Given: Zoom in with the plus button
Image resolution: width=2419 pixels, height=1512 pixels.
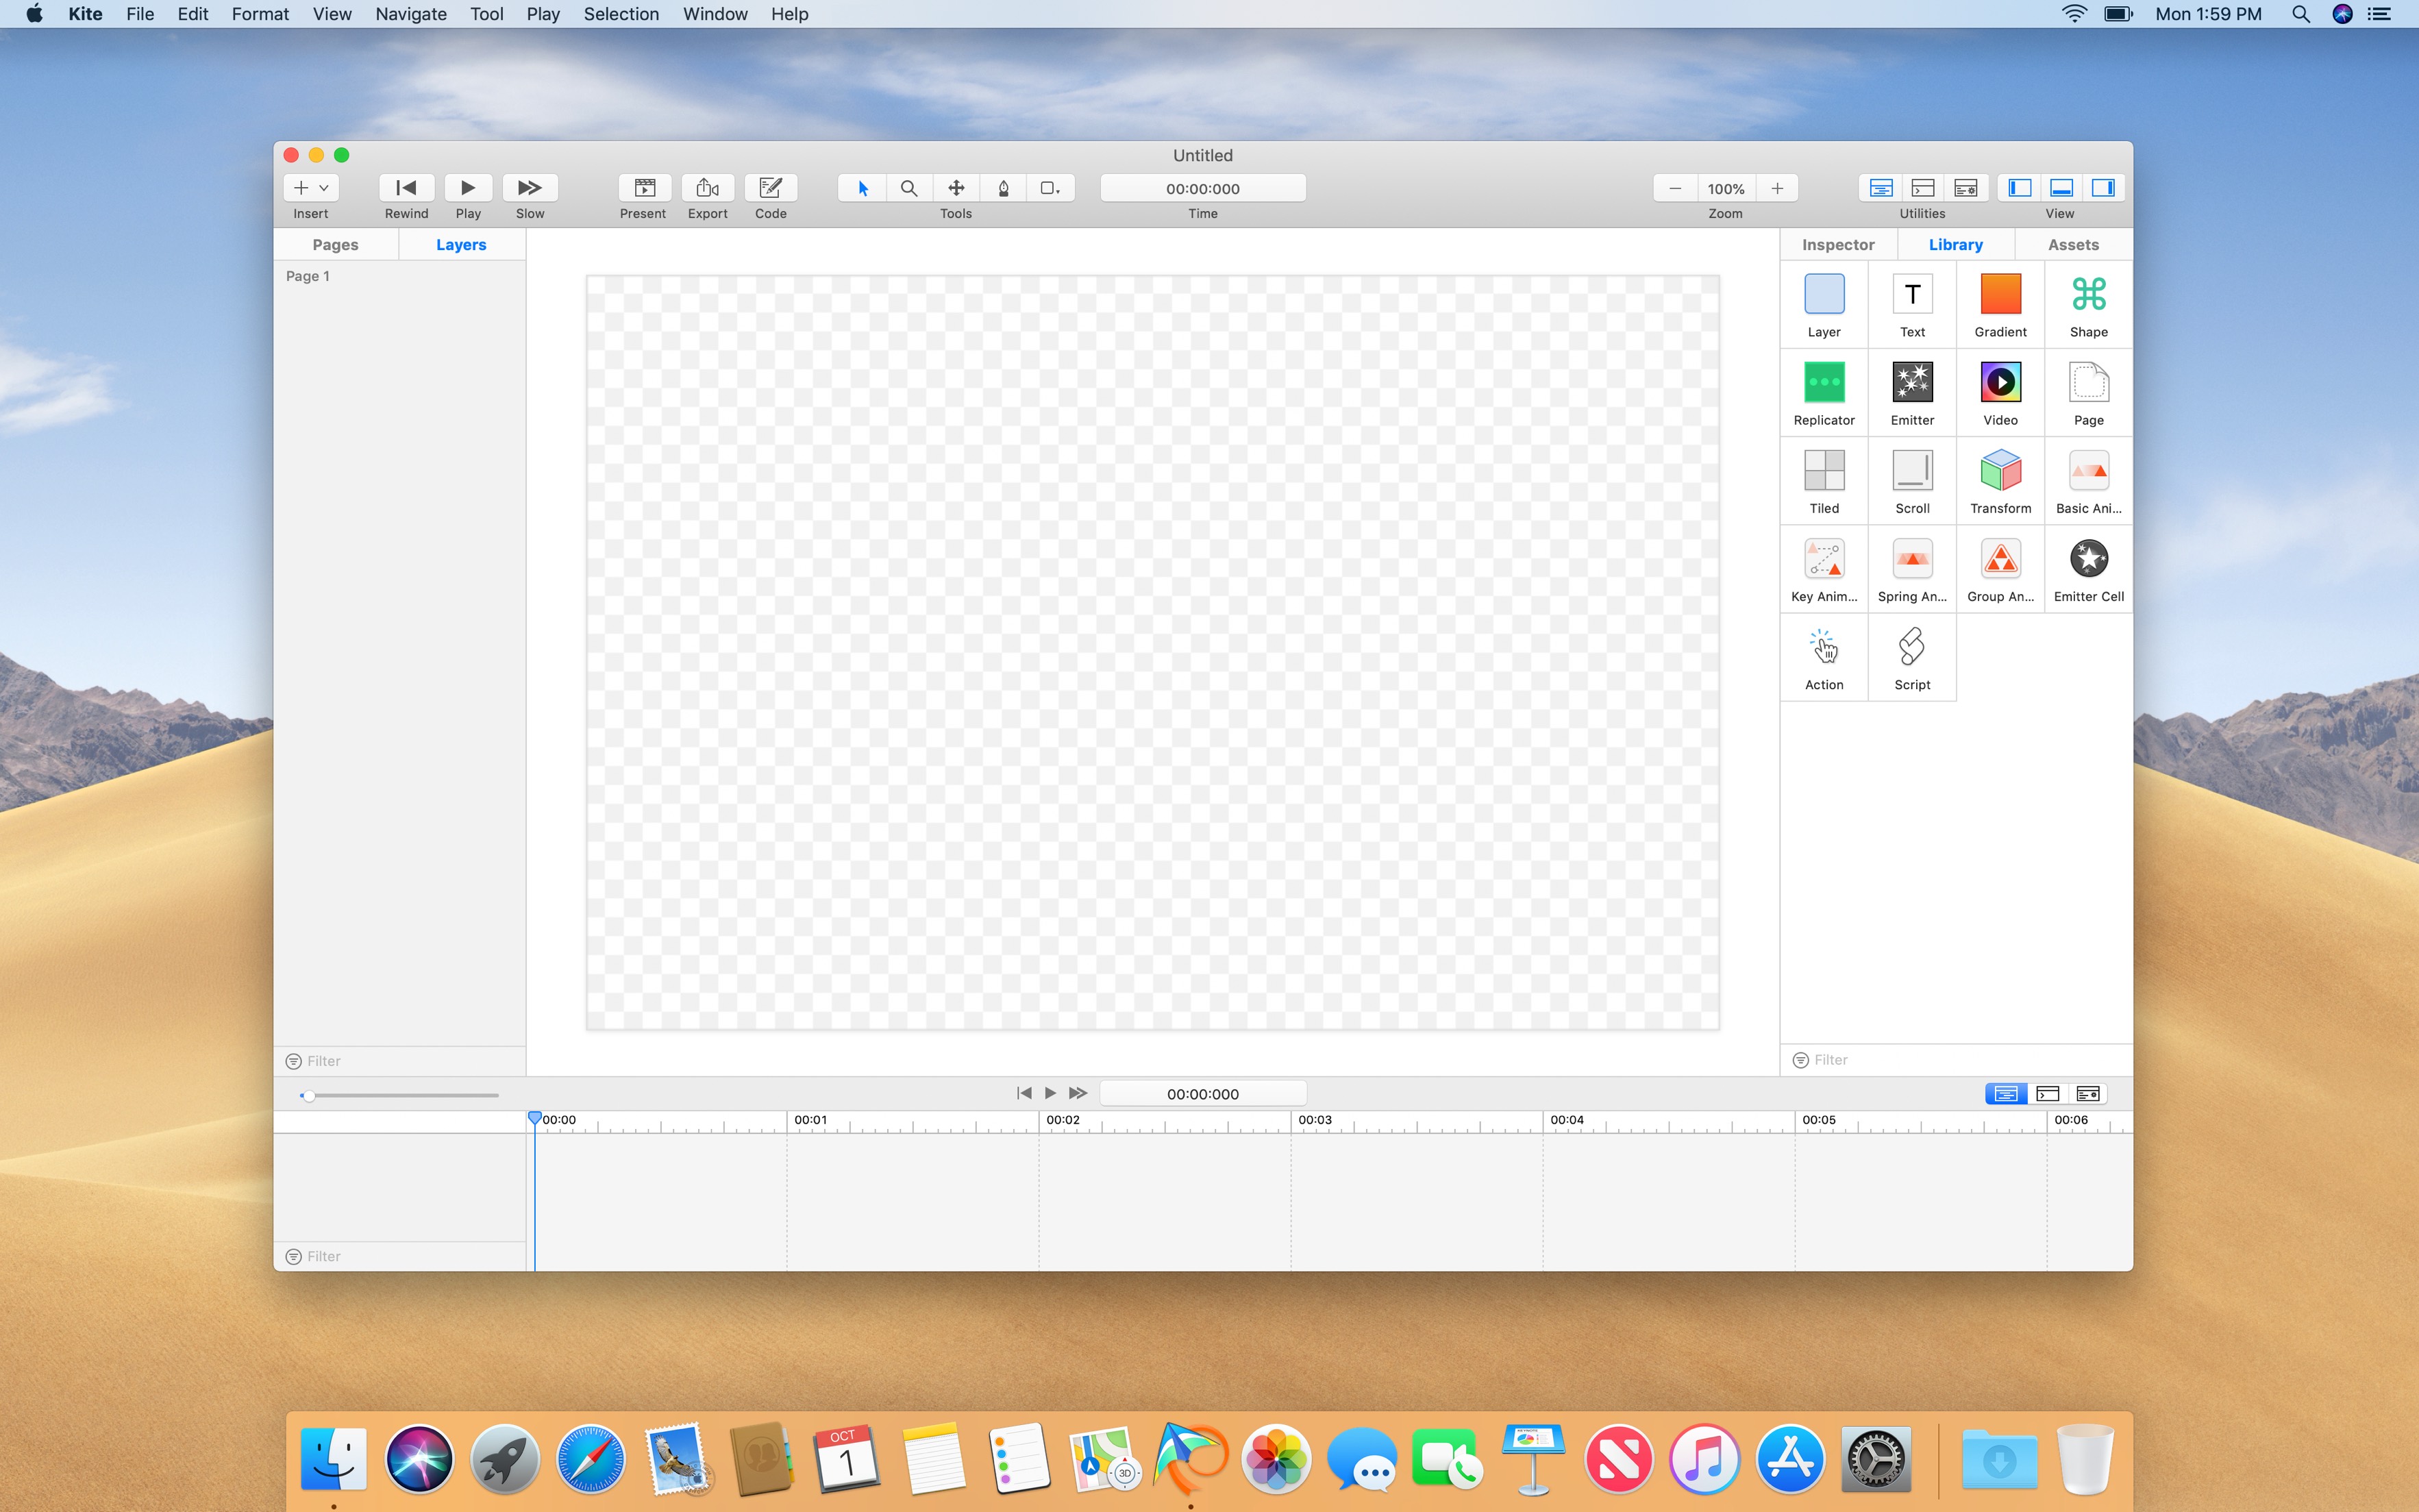Looking at the screenshot, I should pos(1777,188).
